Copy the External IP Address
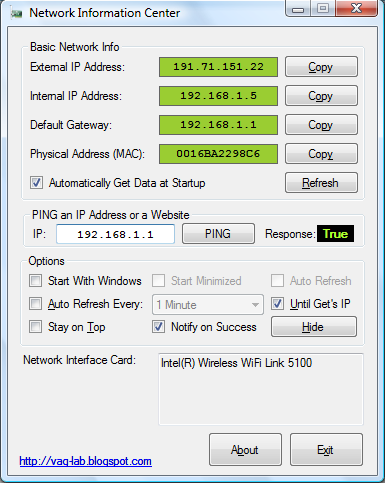 (x=321, y=67)
